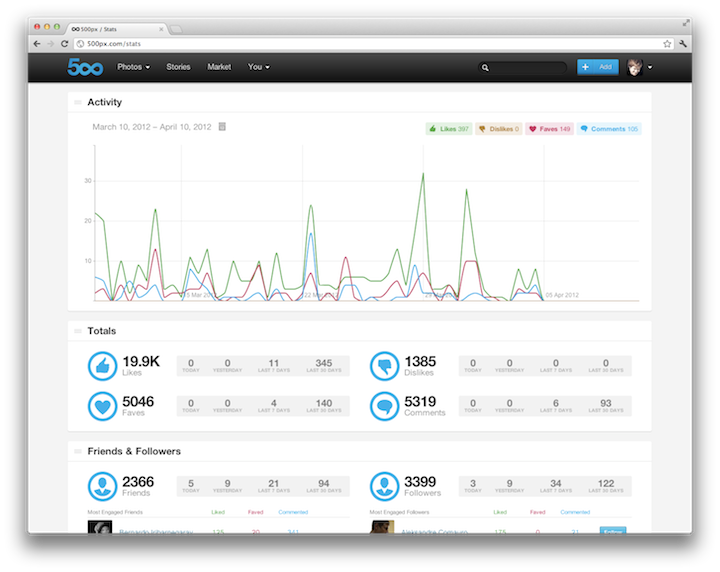Click the browser forward arrow
720x572 pixels.
tap(51, 44)
